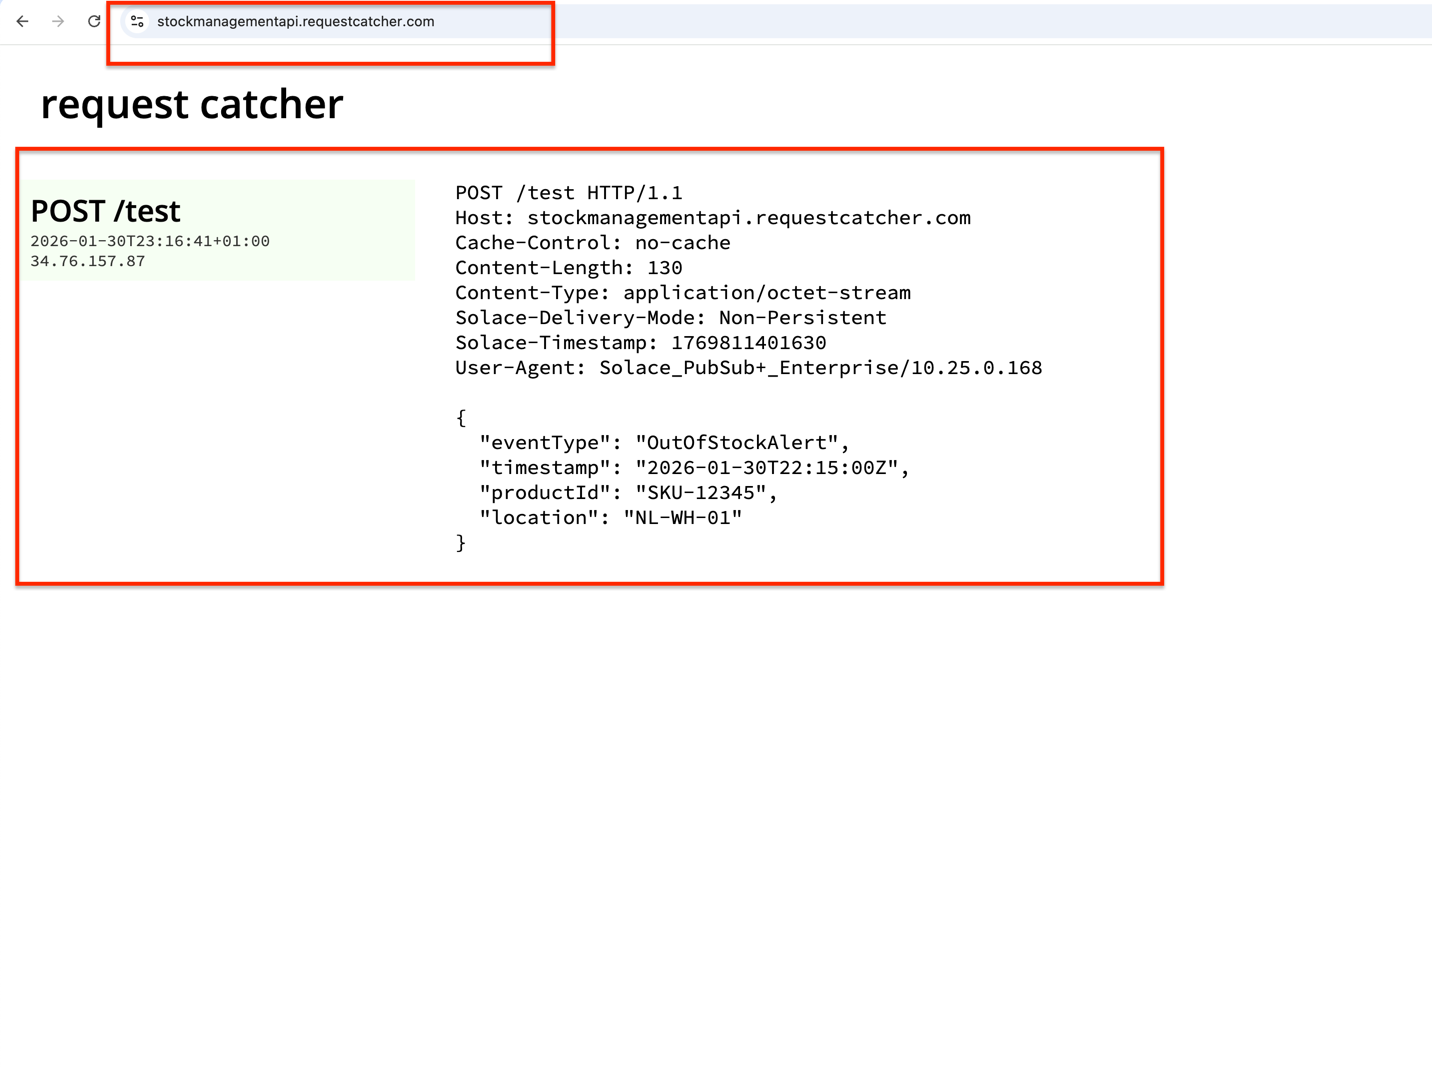Click the "POST /test HTTP/1.1" request line
Image resolution: width=1432 pixels, height=1070 pixels.
pyautogui.click(x=568, y=193)
